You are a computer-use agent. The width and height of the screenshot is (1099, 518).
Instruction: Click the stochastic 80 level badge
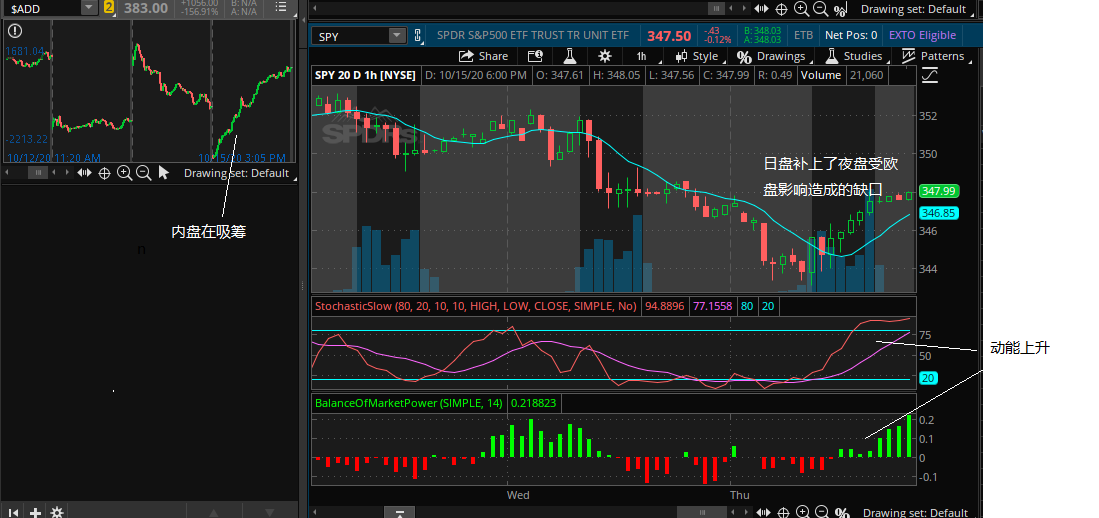[746, 306]
